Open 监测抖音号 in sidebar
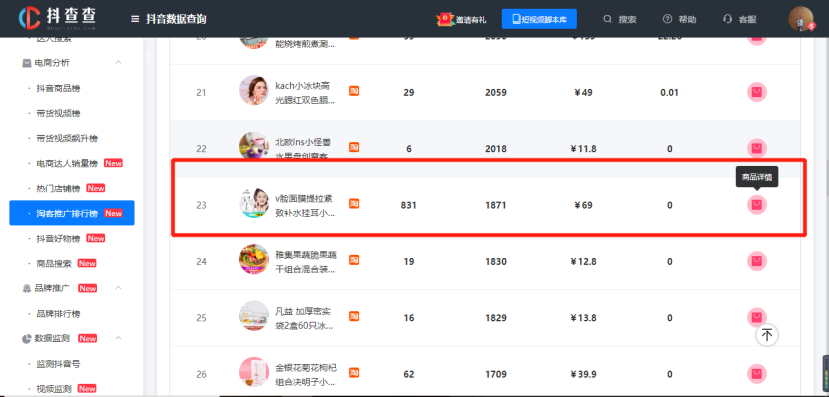Image resolution: width=829 pixels, height=397 pixels. pyautogui.click(x=58, y=364)
